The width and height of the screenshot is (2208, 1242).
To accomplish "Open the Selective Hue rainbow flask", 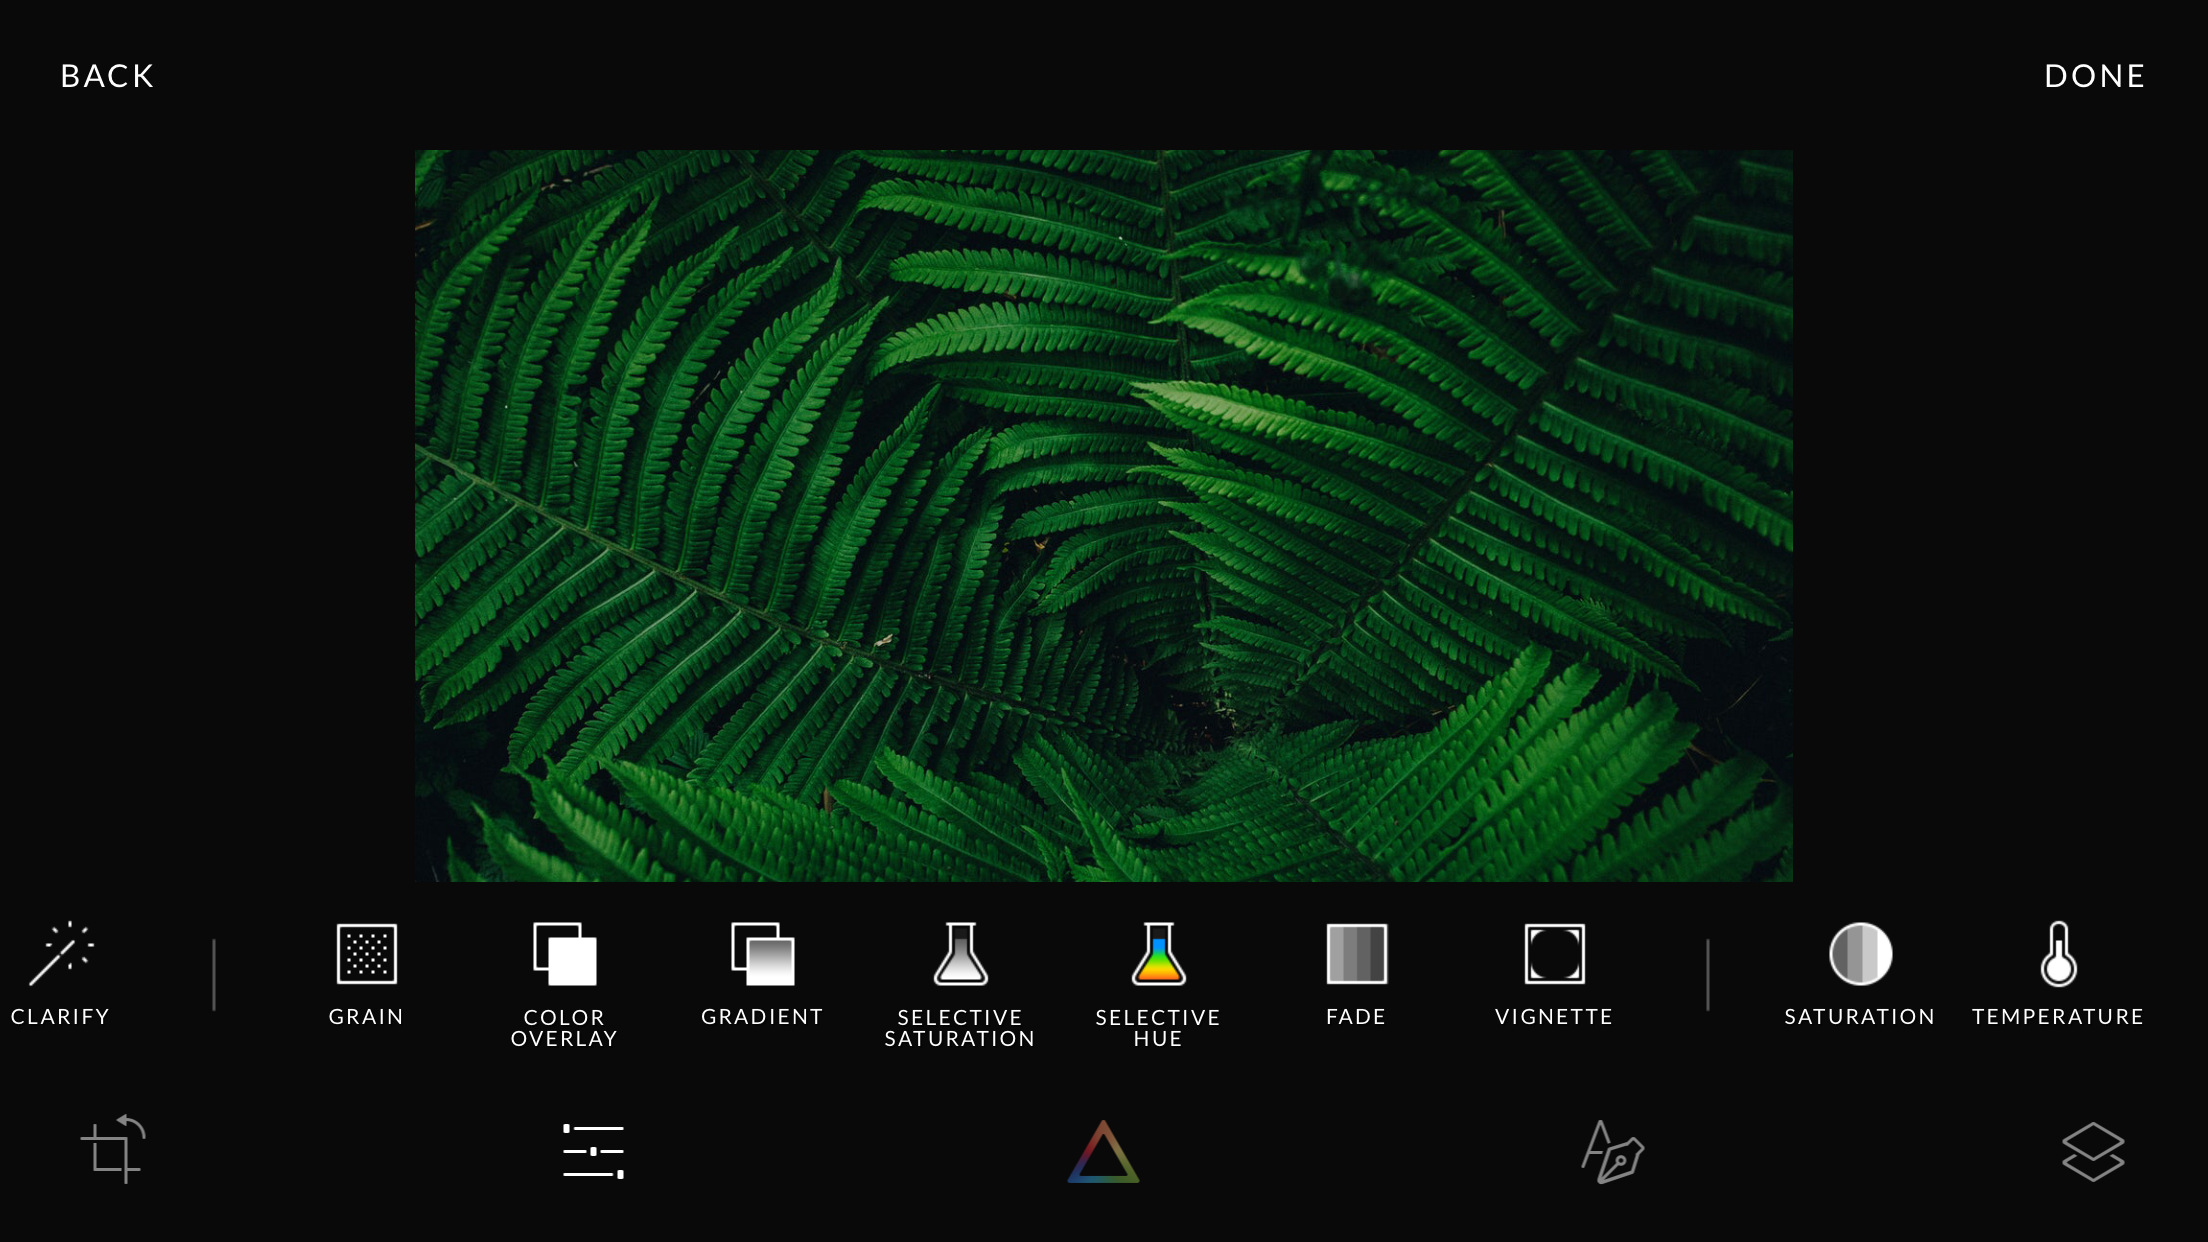I will tap(1158, 954).
